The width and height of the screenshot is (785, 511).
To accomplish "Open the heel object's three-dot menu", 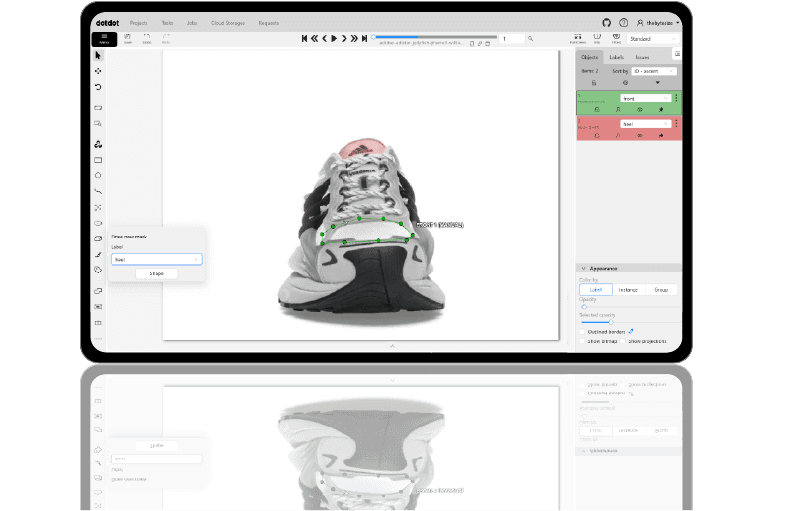I will (676, 123).
